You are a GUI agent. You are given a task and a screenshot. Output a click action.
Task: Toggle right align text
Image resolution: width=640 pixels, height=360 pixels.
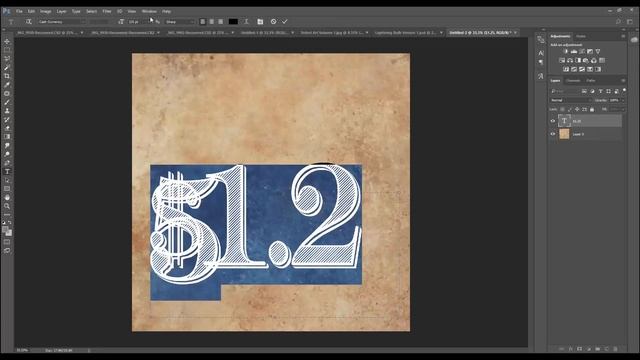coord(220,22)
